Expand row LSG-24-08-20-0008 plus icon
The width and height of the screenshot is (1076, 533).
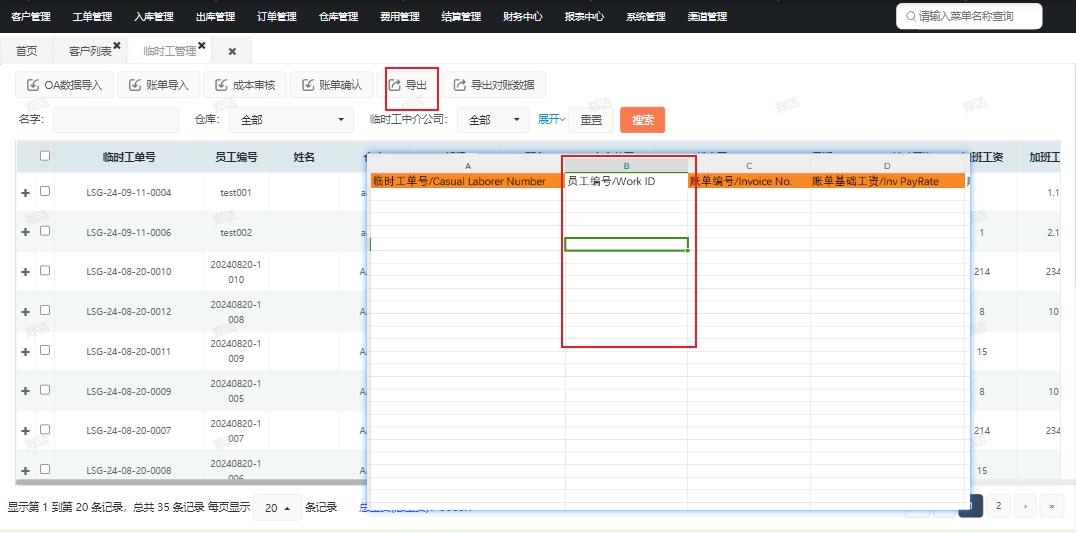point(25,471)
